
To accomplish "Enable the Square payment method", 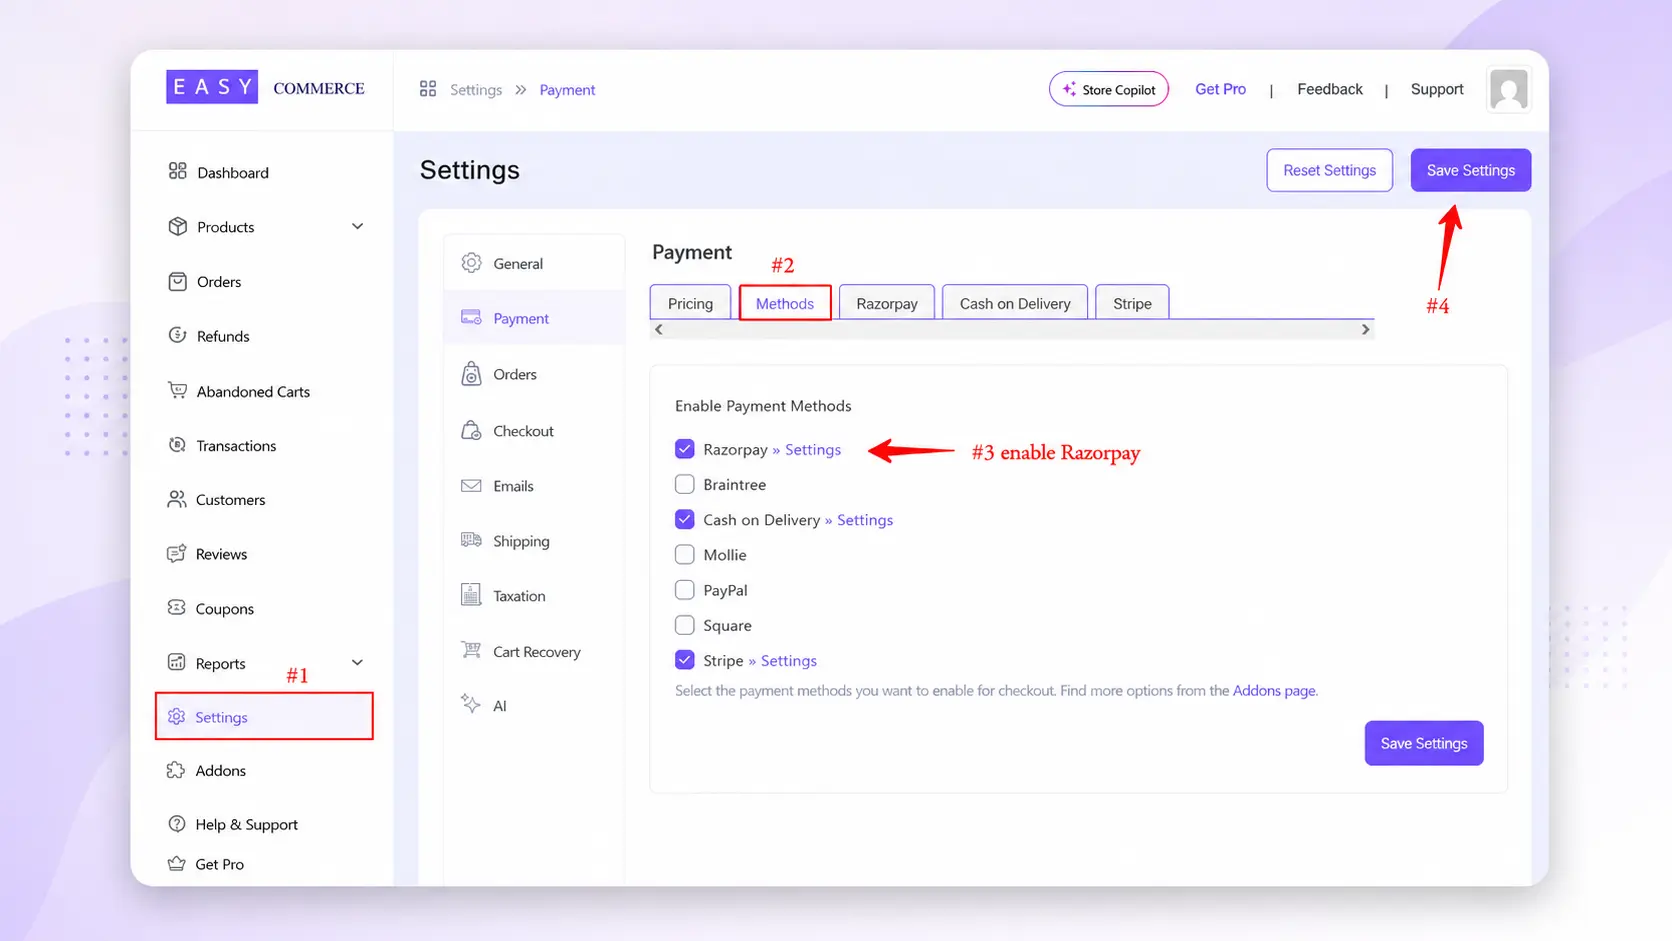I will tap(685, 625).
